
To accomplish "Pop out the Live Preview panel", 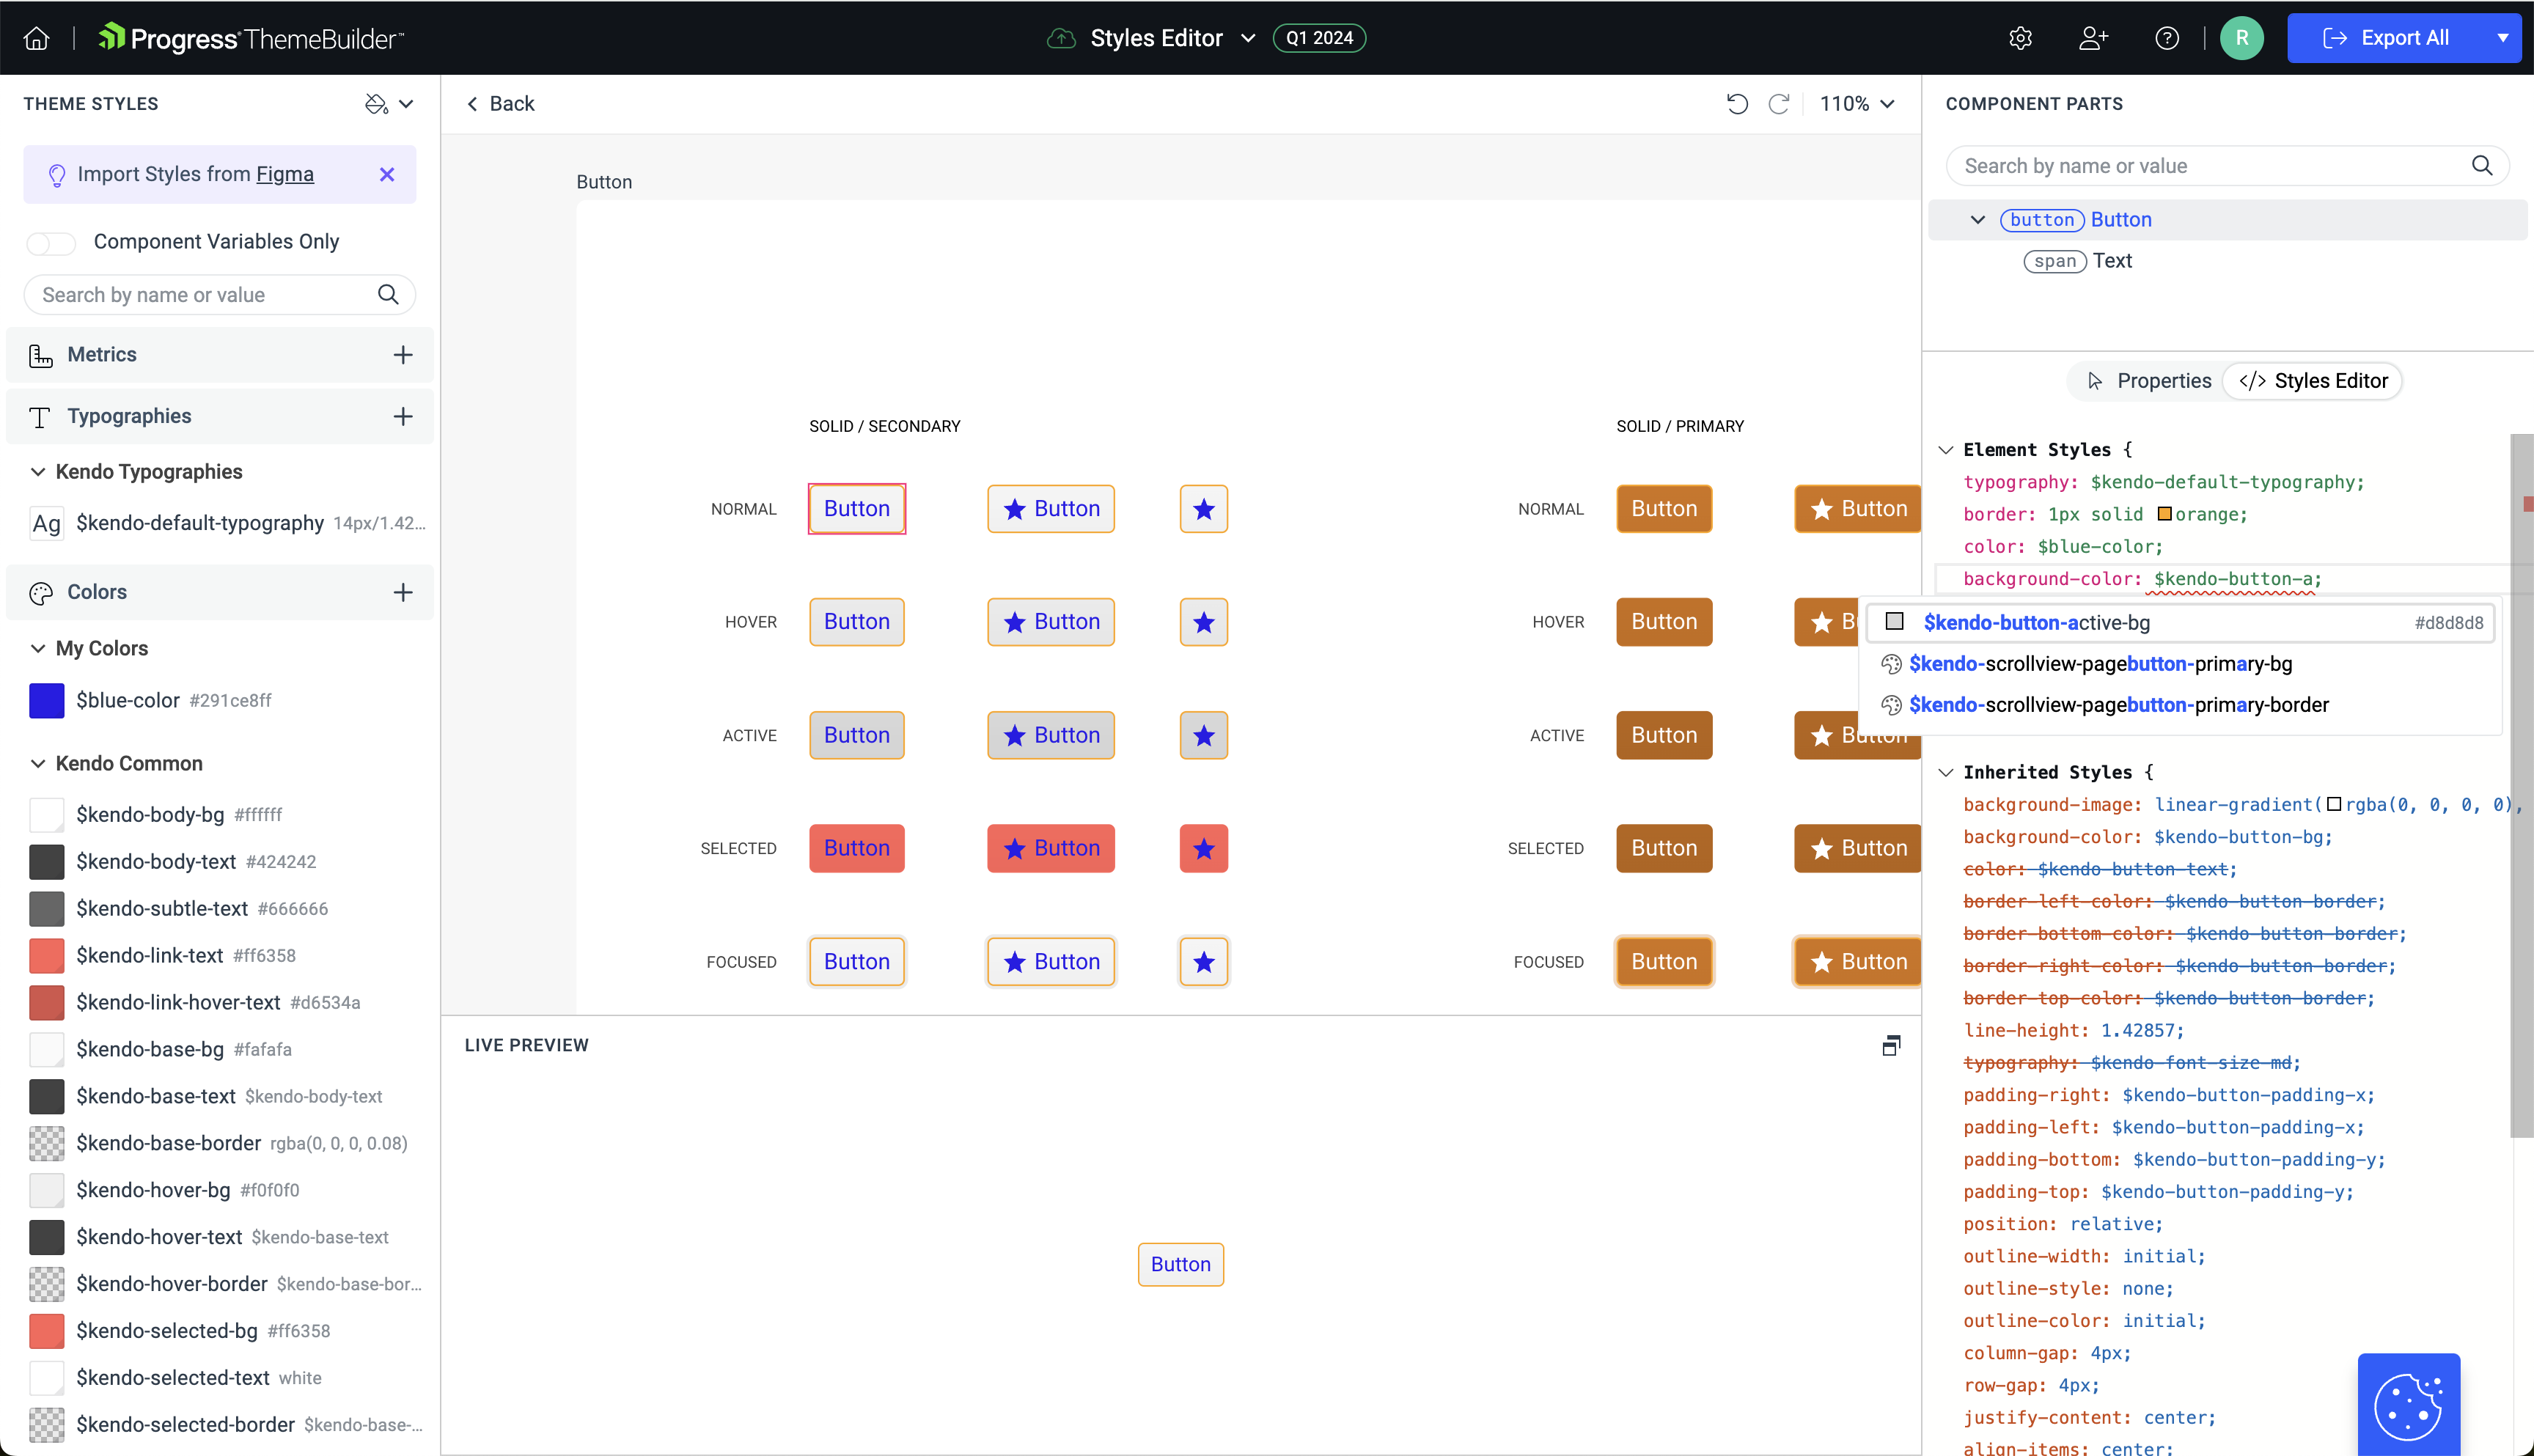I will [x=1891, y=1045].
